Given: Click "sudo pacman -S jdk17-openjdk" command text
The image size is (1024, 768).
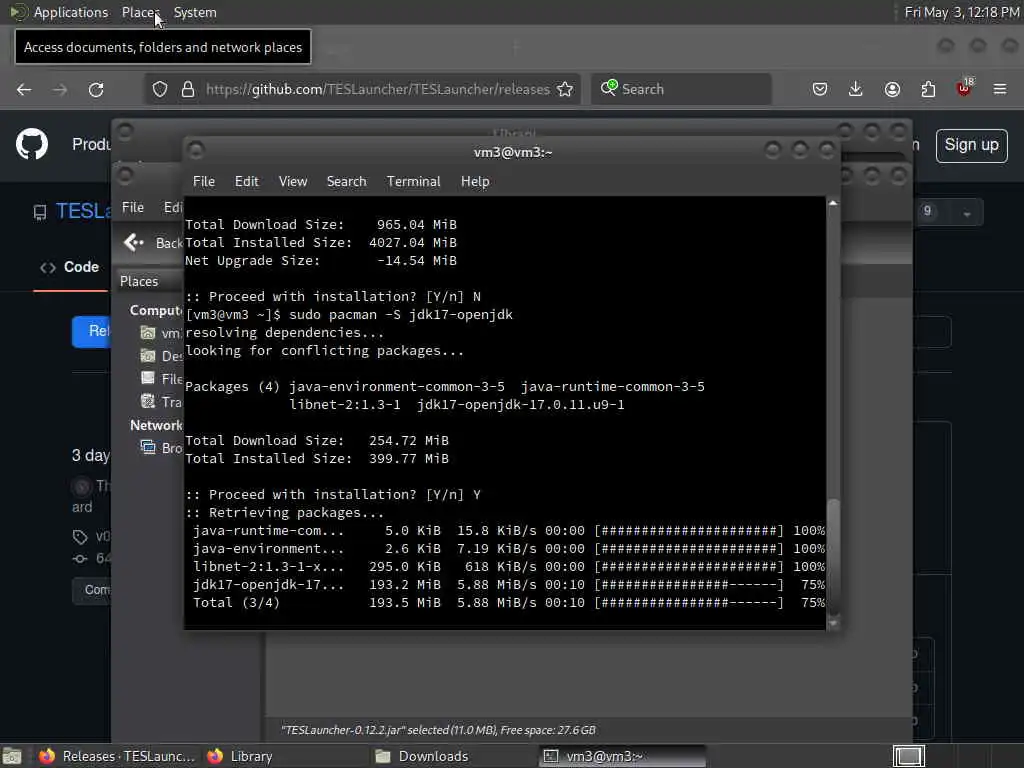Looking at the screenshot, I should 400,315.
